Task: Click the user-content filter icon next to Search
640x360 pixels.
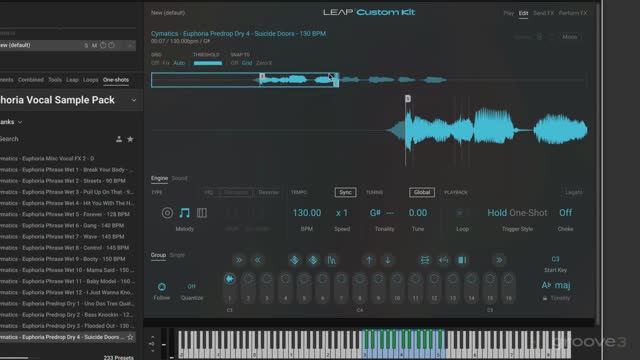Action: tap(119, 139)
